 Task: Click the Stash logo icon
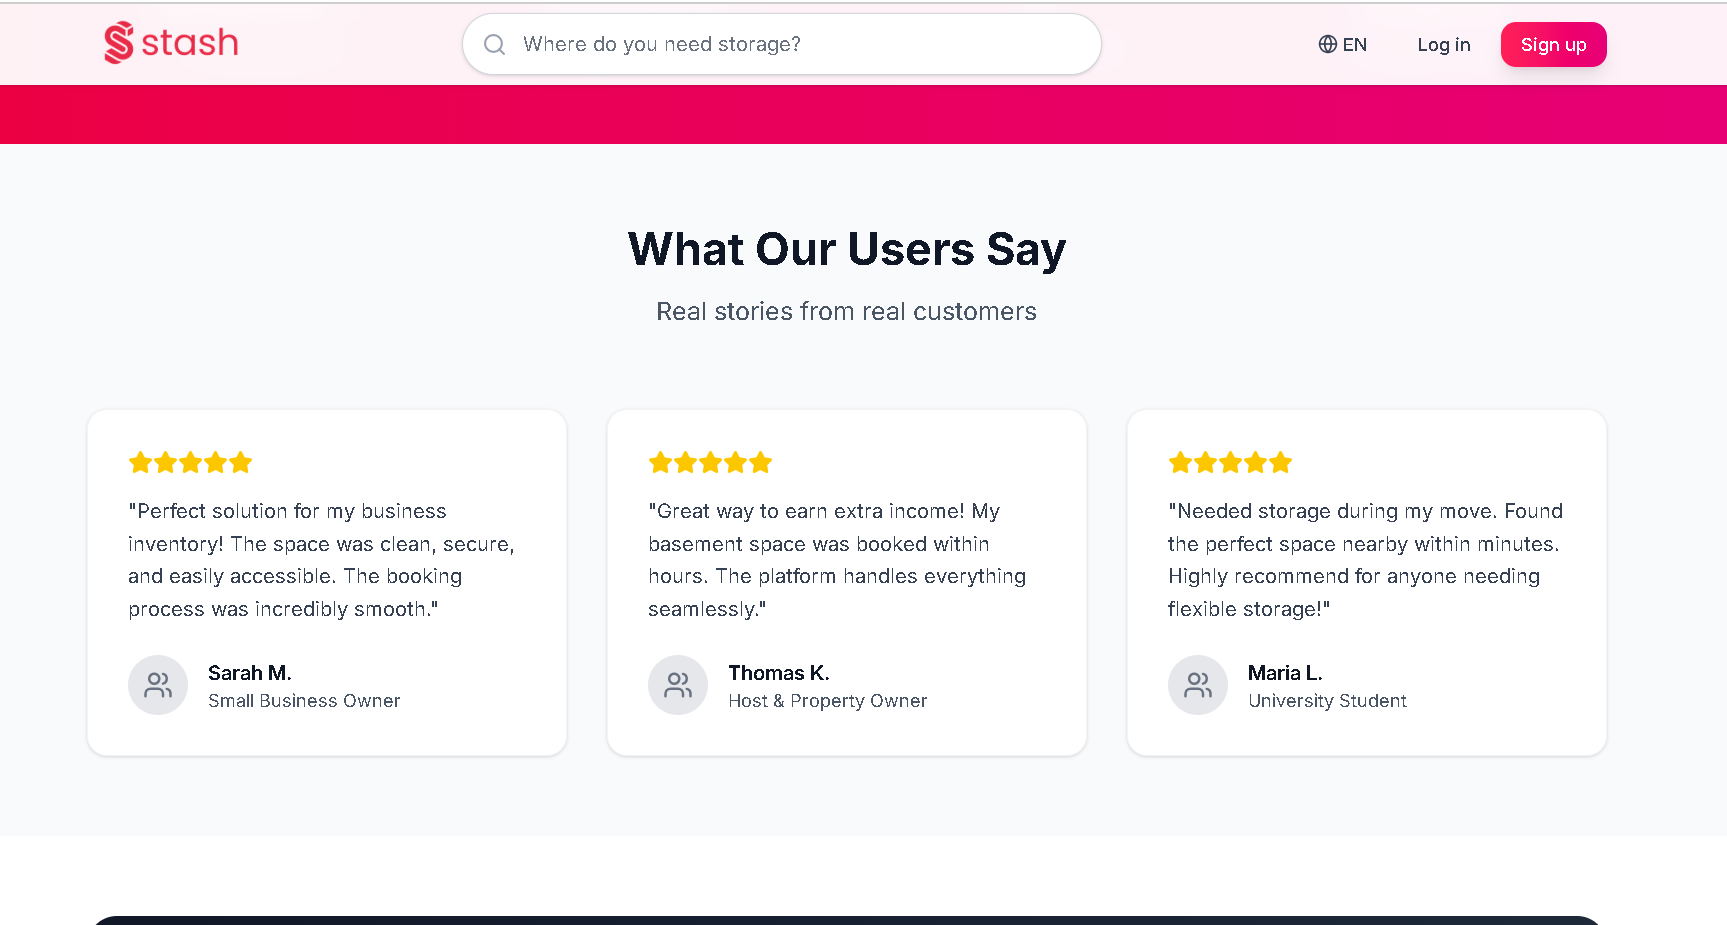(x=119, y=43)
